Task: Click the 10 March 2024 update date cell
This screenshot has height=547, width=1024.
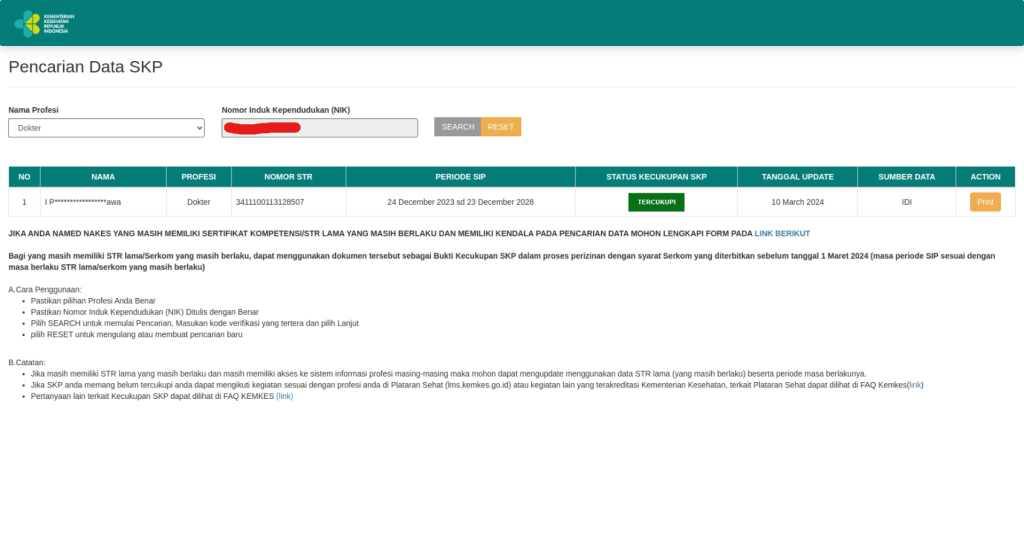Action: click(x=797, y=202)
